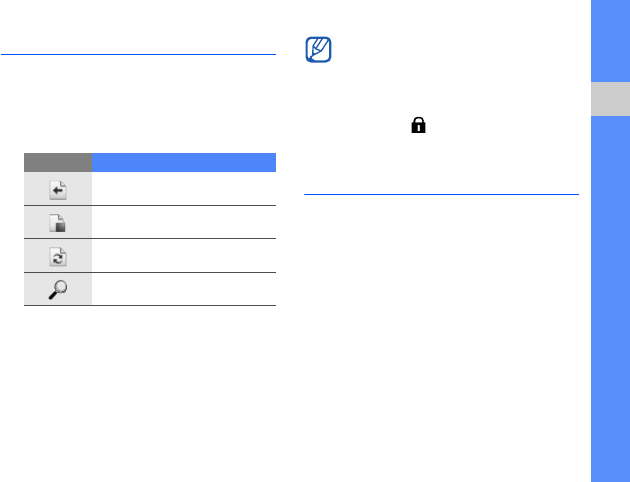Select the blue table header bar
Viewport: 630px width, 482px height.
coord(183,160)
